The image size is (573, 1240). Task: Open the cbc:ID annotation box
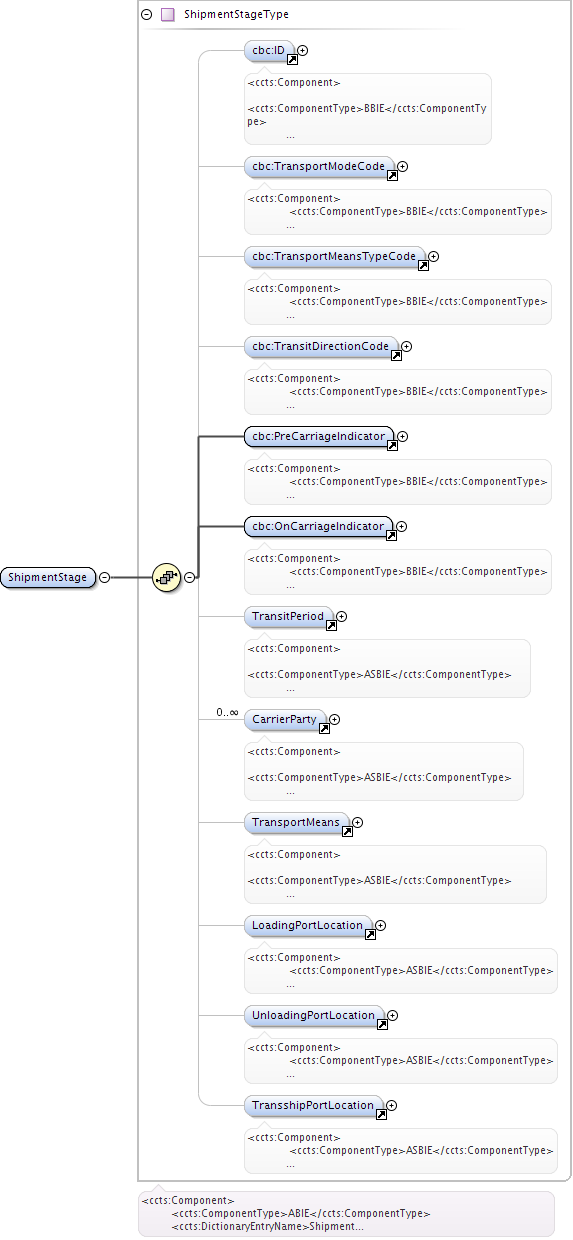(x=367, y=109)
